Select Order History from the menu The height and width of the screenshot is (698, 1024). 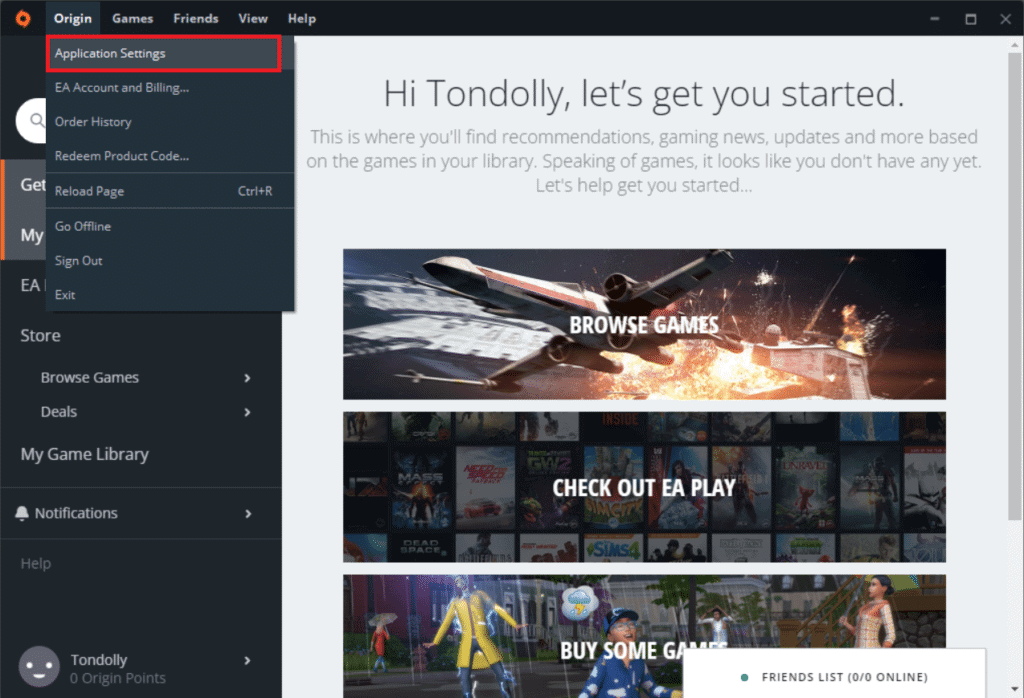(92, 121)
